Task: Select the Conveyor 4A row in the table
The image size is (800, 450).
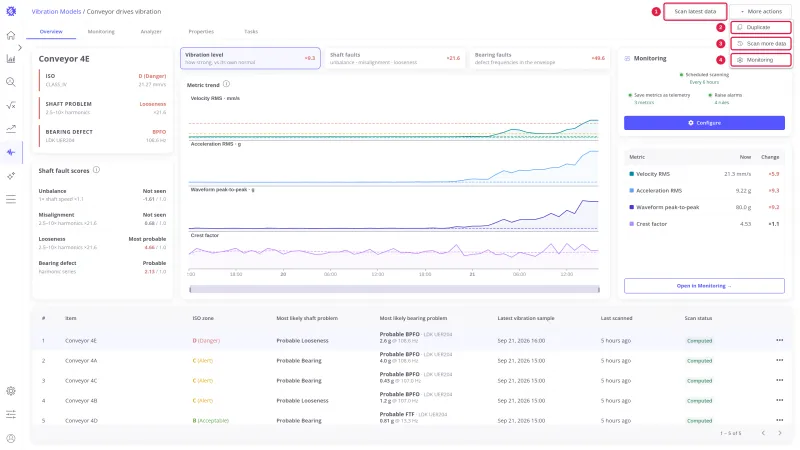Action: pos(411,360)
